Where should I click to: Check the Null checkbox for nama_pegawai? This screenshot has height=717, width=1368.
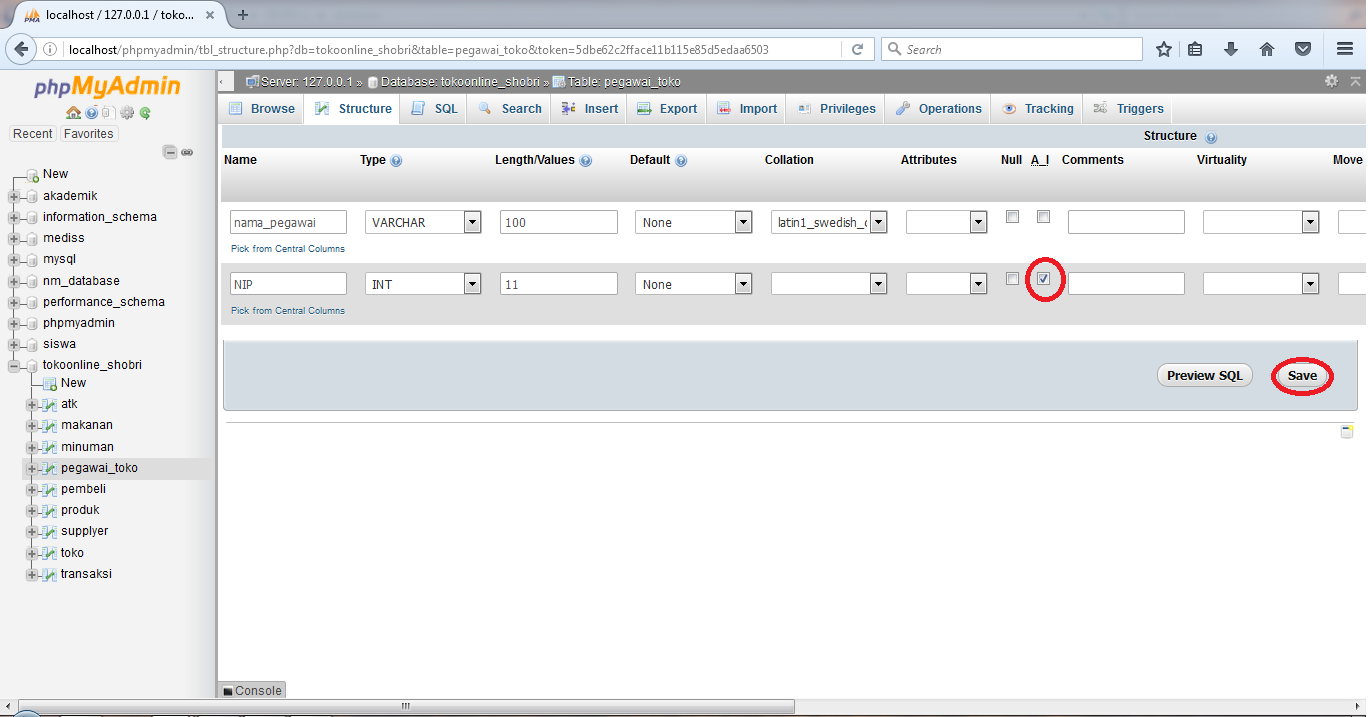(x=1012, y=216)
